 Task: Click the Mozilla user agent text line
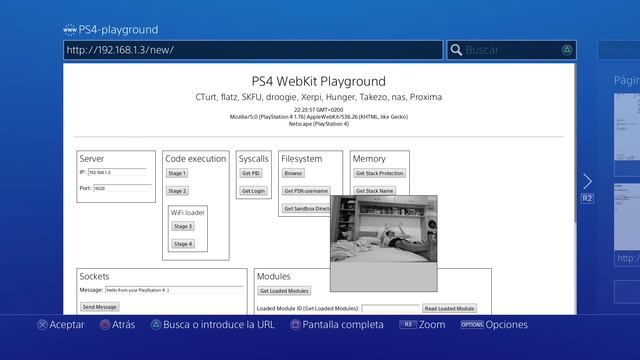[x=318, y=117]
